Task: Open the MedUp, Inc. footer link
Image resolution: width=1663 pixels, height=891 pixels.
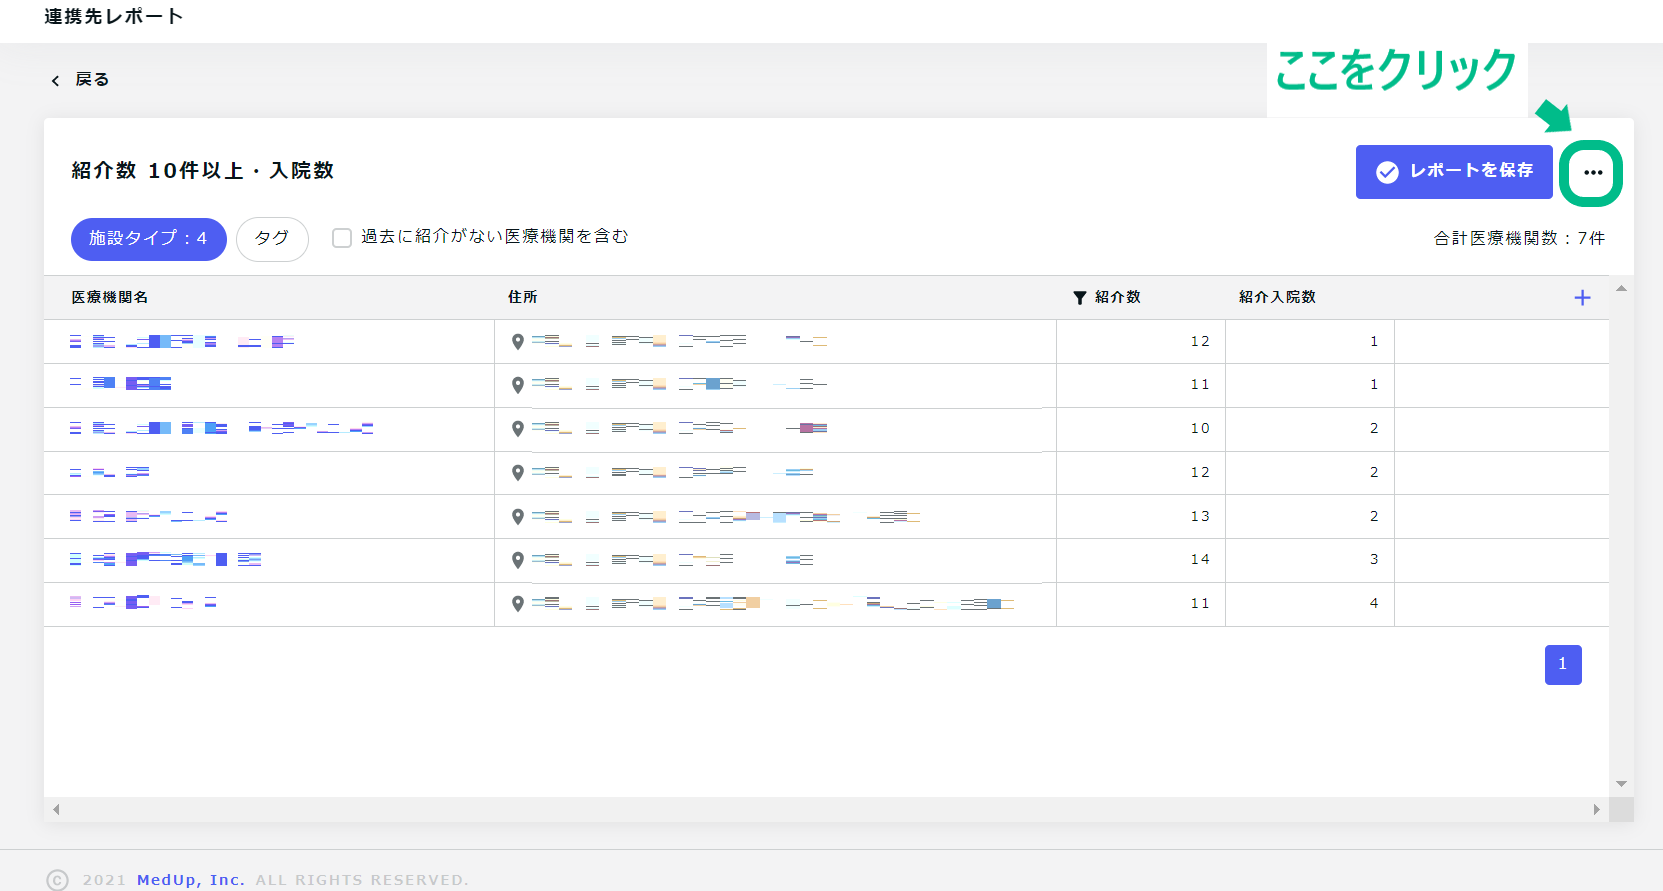Action: (x=191, y=880)
